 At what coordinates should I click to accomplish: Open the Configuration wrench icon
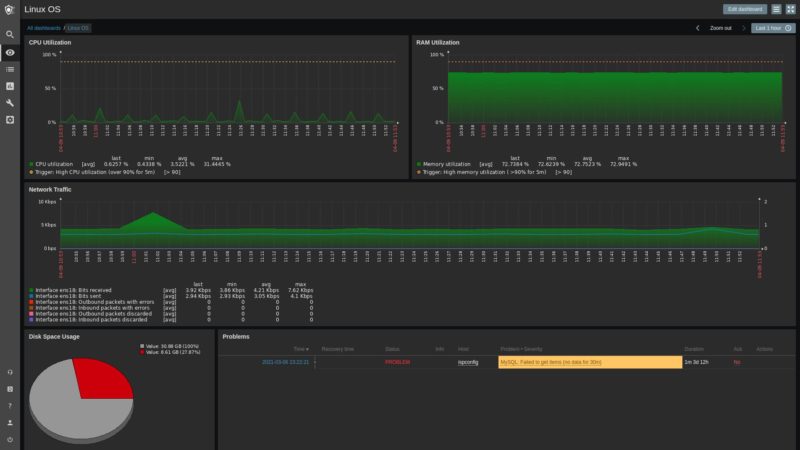click(10, 103)
